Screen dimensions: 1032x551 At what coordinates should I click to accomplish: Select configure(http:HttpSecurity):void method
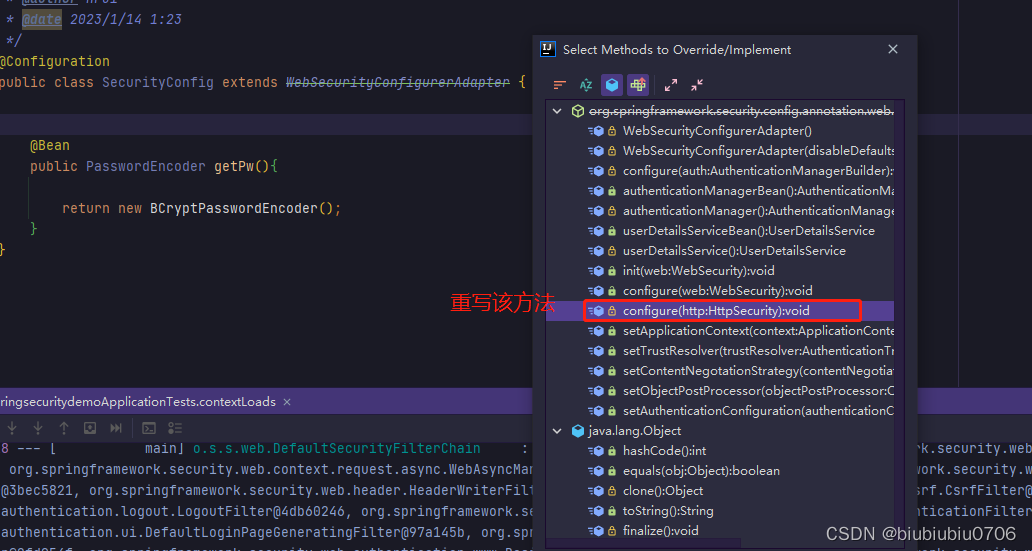click(720, 311)
